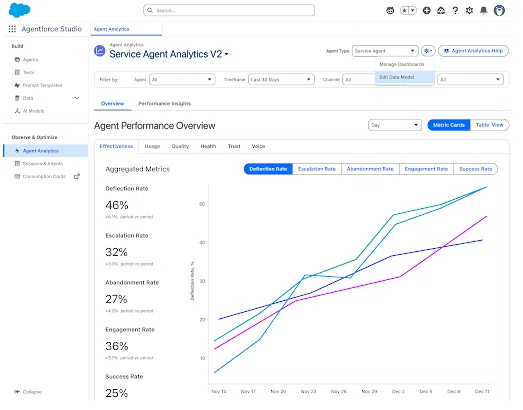This screenshot has width=523, height=410.
Task: Click the 36% Engagement Rate value
Action: (x=117, y=347)
